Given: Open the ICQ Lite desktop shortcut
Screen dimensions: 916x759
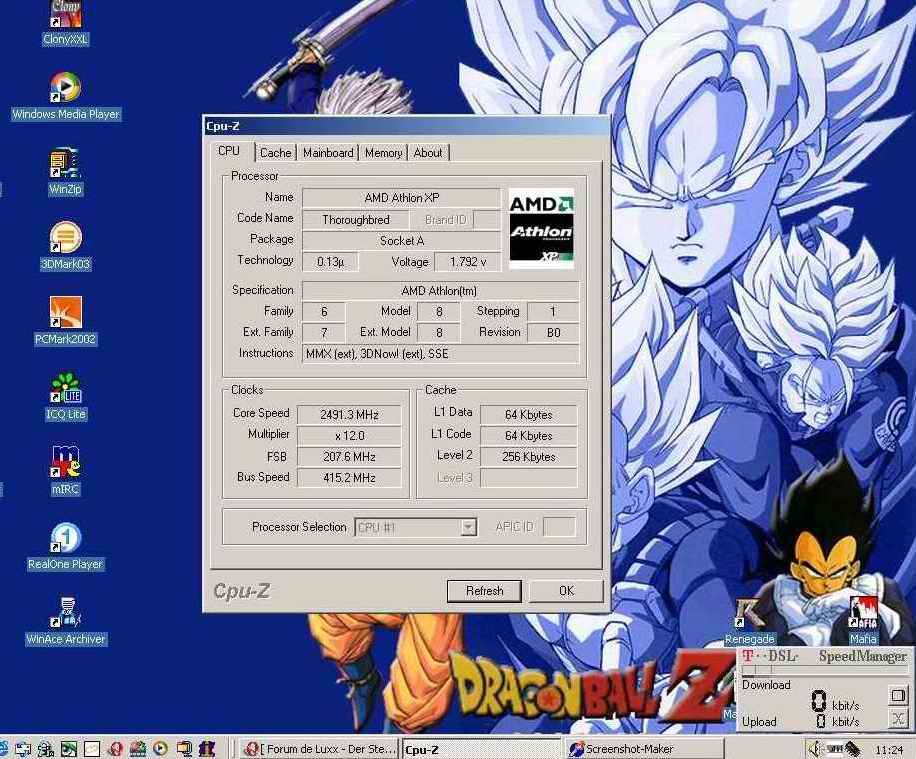Looking at the screenshot, I should point(65,396).
